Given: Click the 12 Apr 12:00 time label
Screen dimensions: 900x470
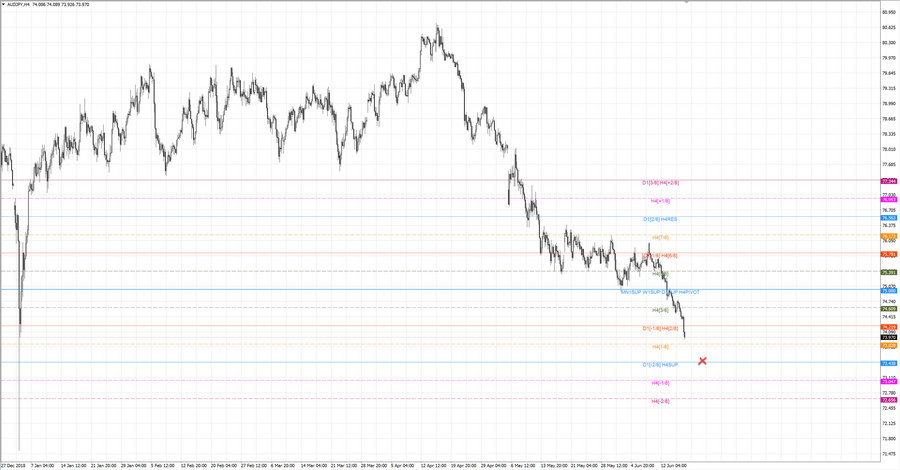Looking at the screenshot, I should coord(433,465).
